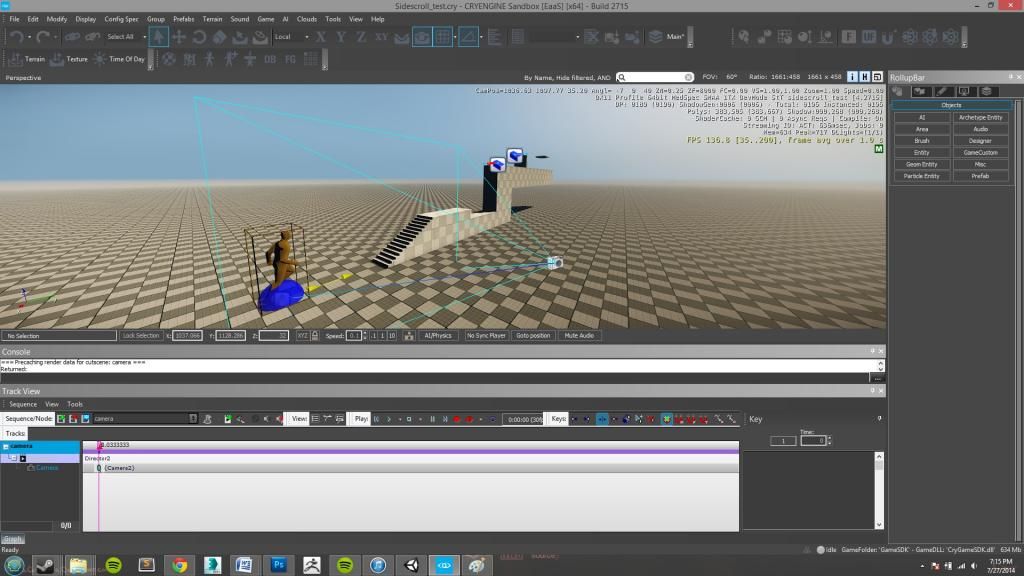Click the timeline playhead marker
The image size is (1024, 576).
[99, 445]
